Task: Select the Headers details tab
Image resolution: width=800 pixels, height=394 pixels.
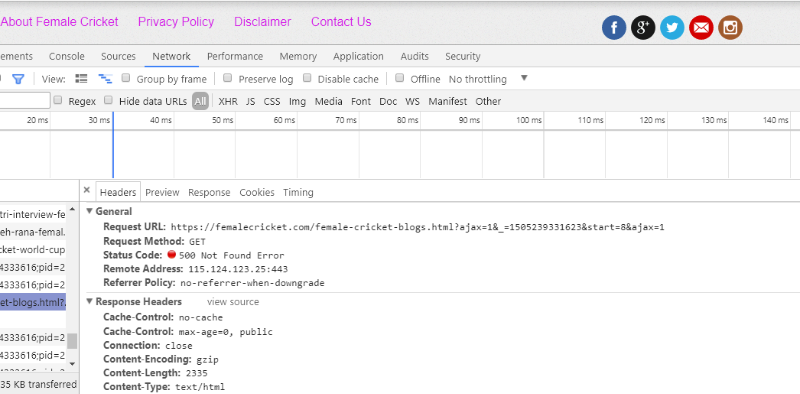Action: [118, 192]
